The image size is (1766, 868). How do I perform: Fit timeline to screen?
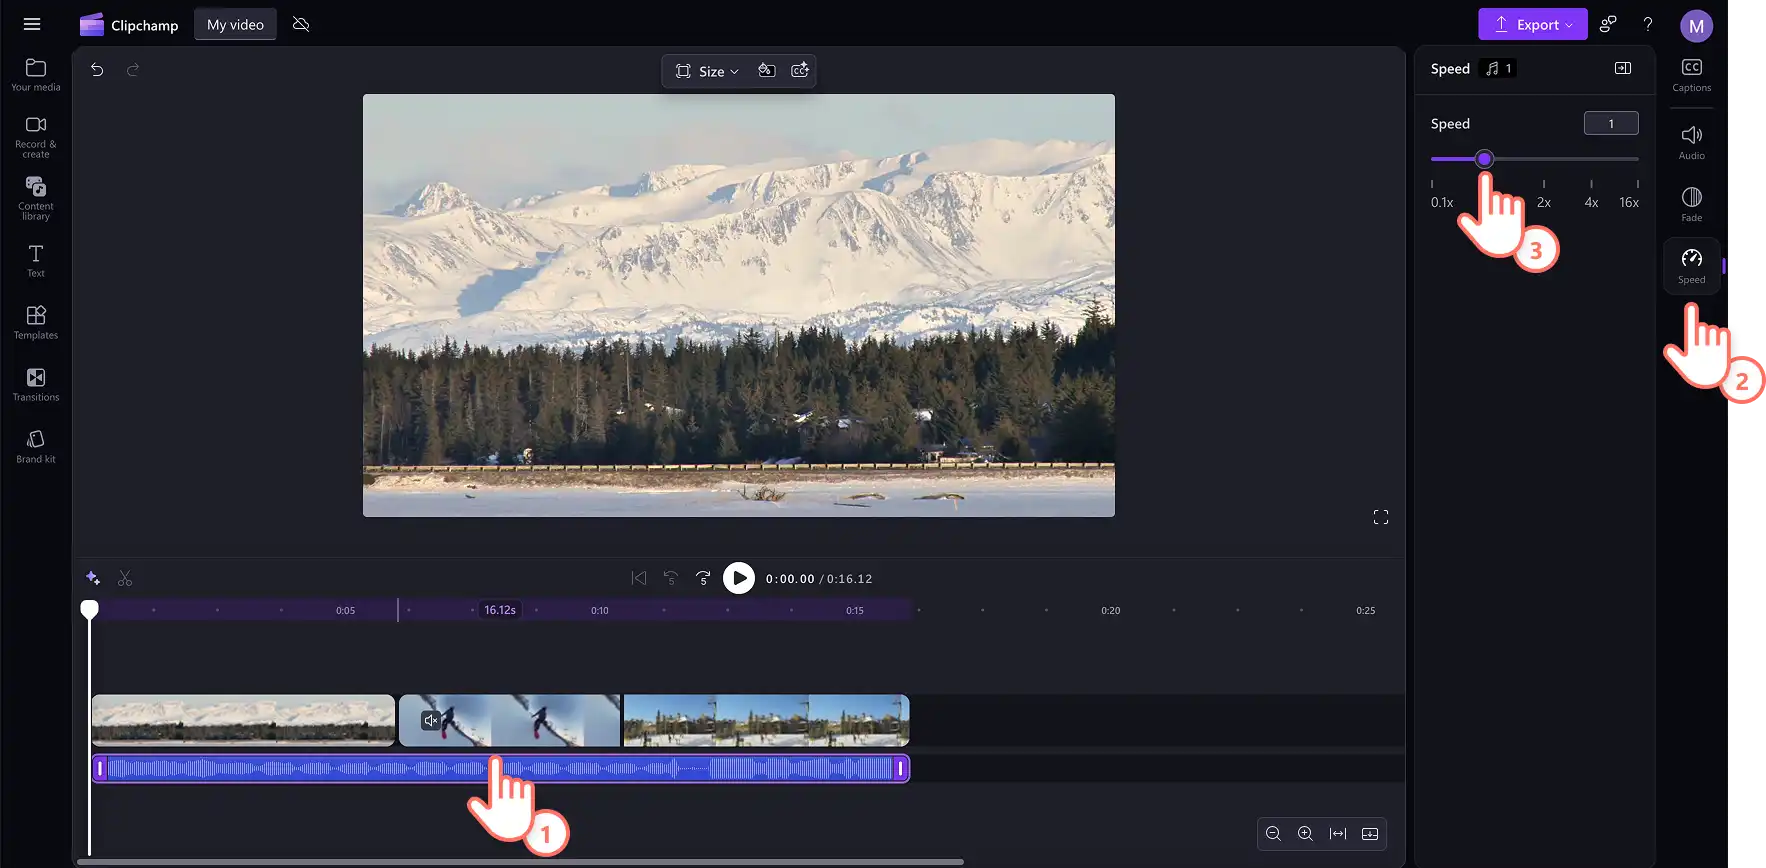[1338, 833]
